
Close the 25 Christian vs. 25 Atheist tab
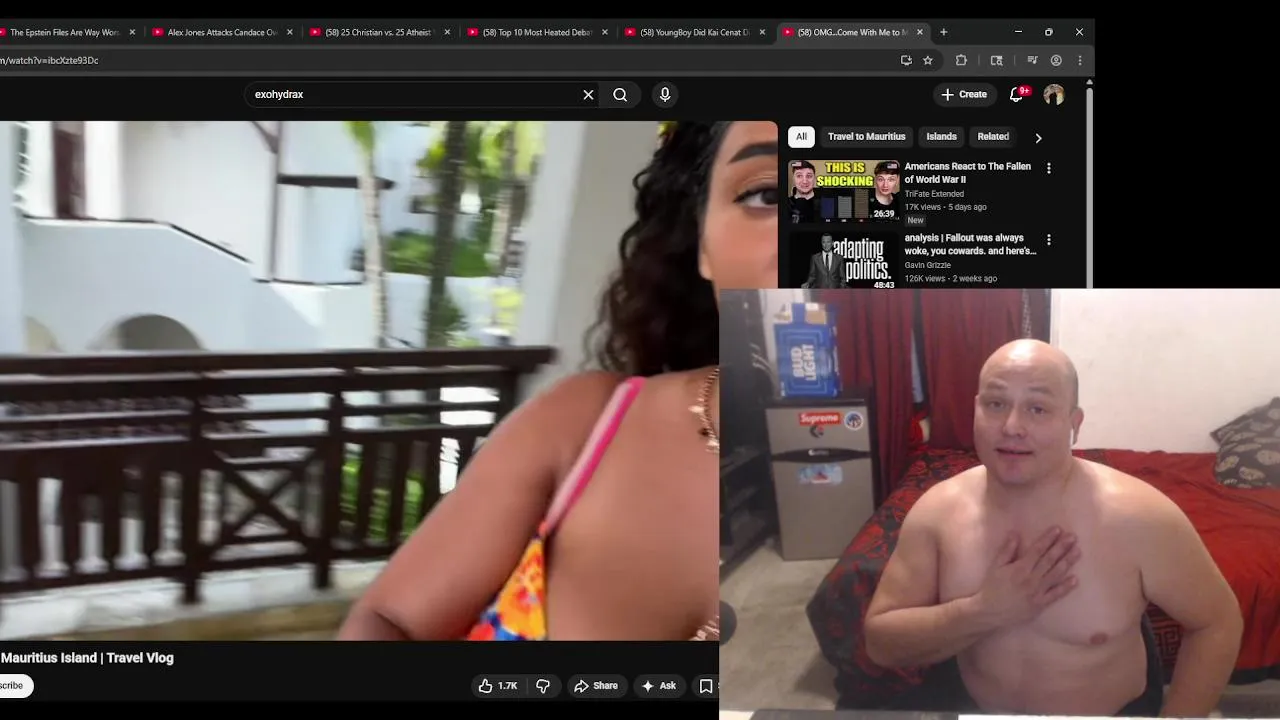(x=447, y=32)
